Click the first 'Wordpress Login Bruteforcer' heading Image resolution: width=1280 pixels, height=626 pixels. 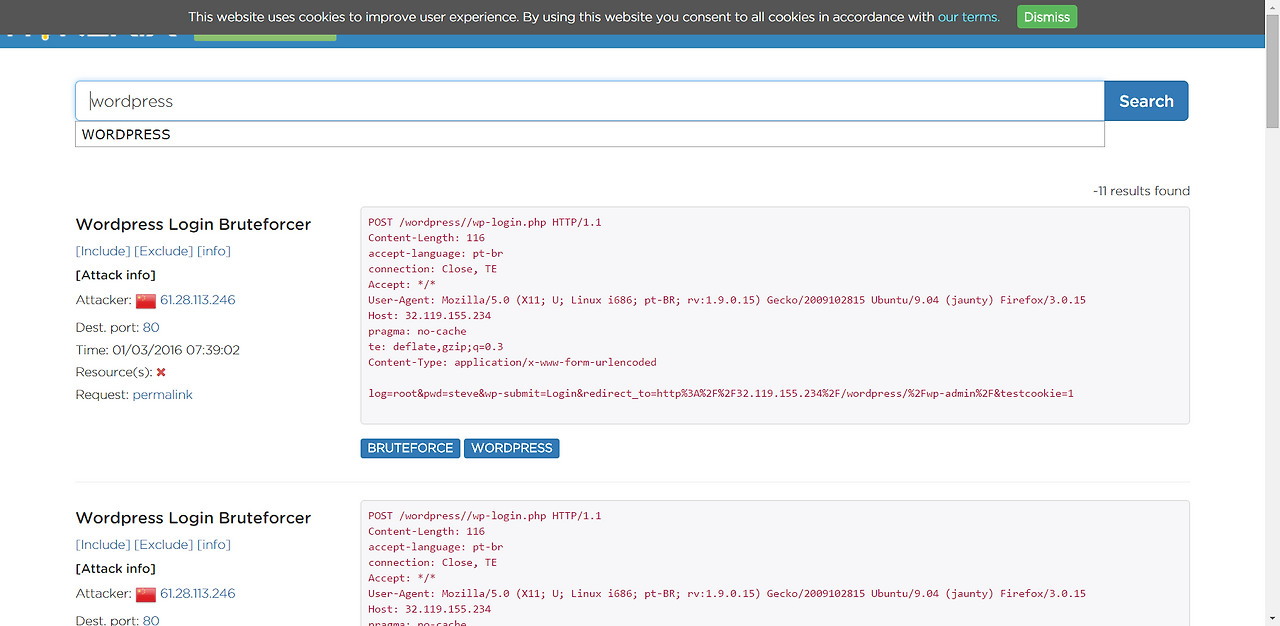click(x=193, y=224)
